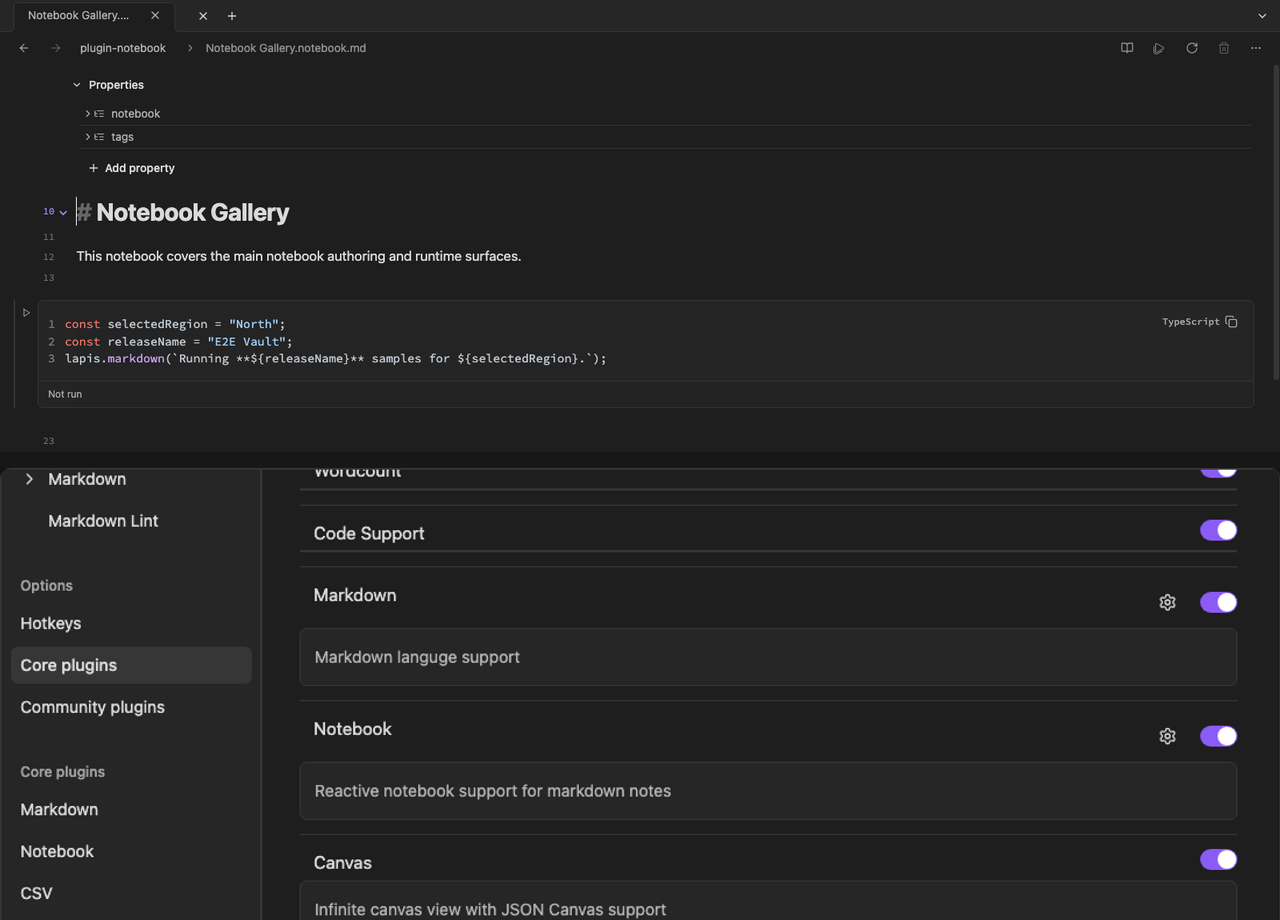This screenshot has width=1280, height=920.
Task: Click code line with releaseName constant
Action: pos(179,341)
